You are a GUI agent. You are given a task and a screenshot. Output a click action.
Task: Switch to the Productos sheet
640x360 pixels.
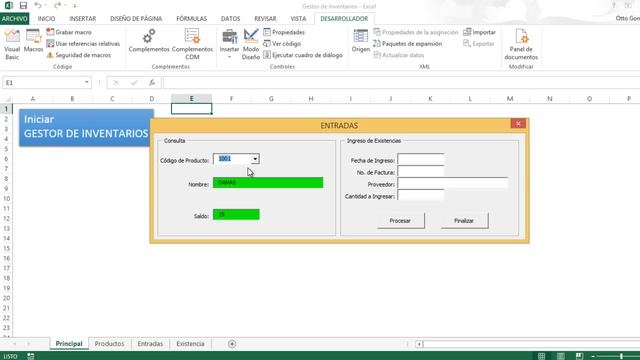click(109, 344)
